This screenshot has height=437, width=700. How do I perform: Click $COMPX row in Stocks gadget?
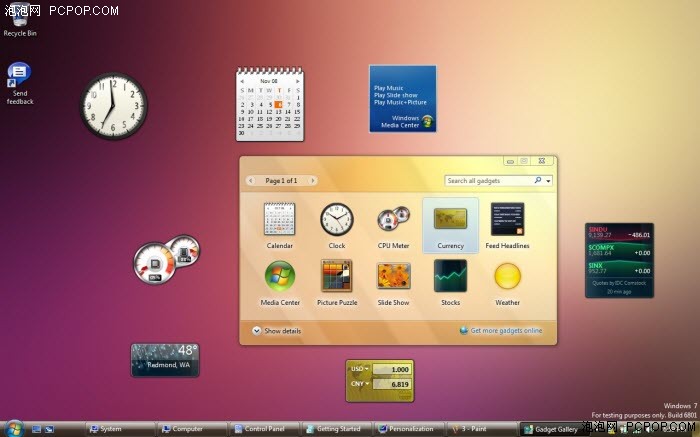click(619, 250)
